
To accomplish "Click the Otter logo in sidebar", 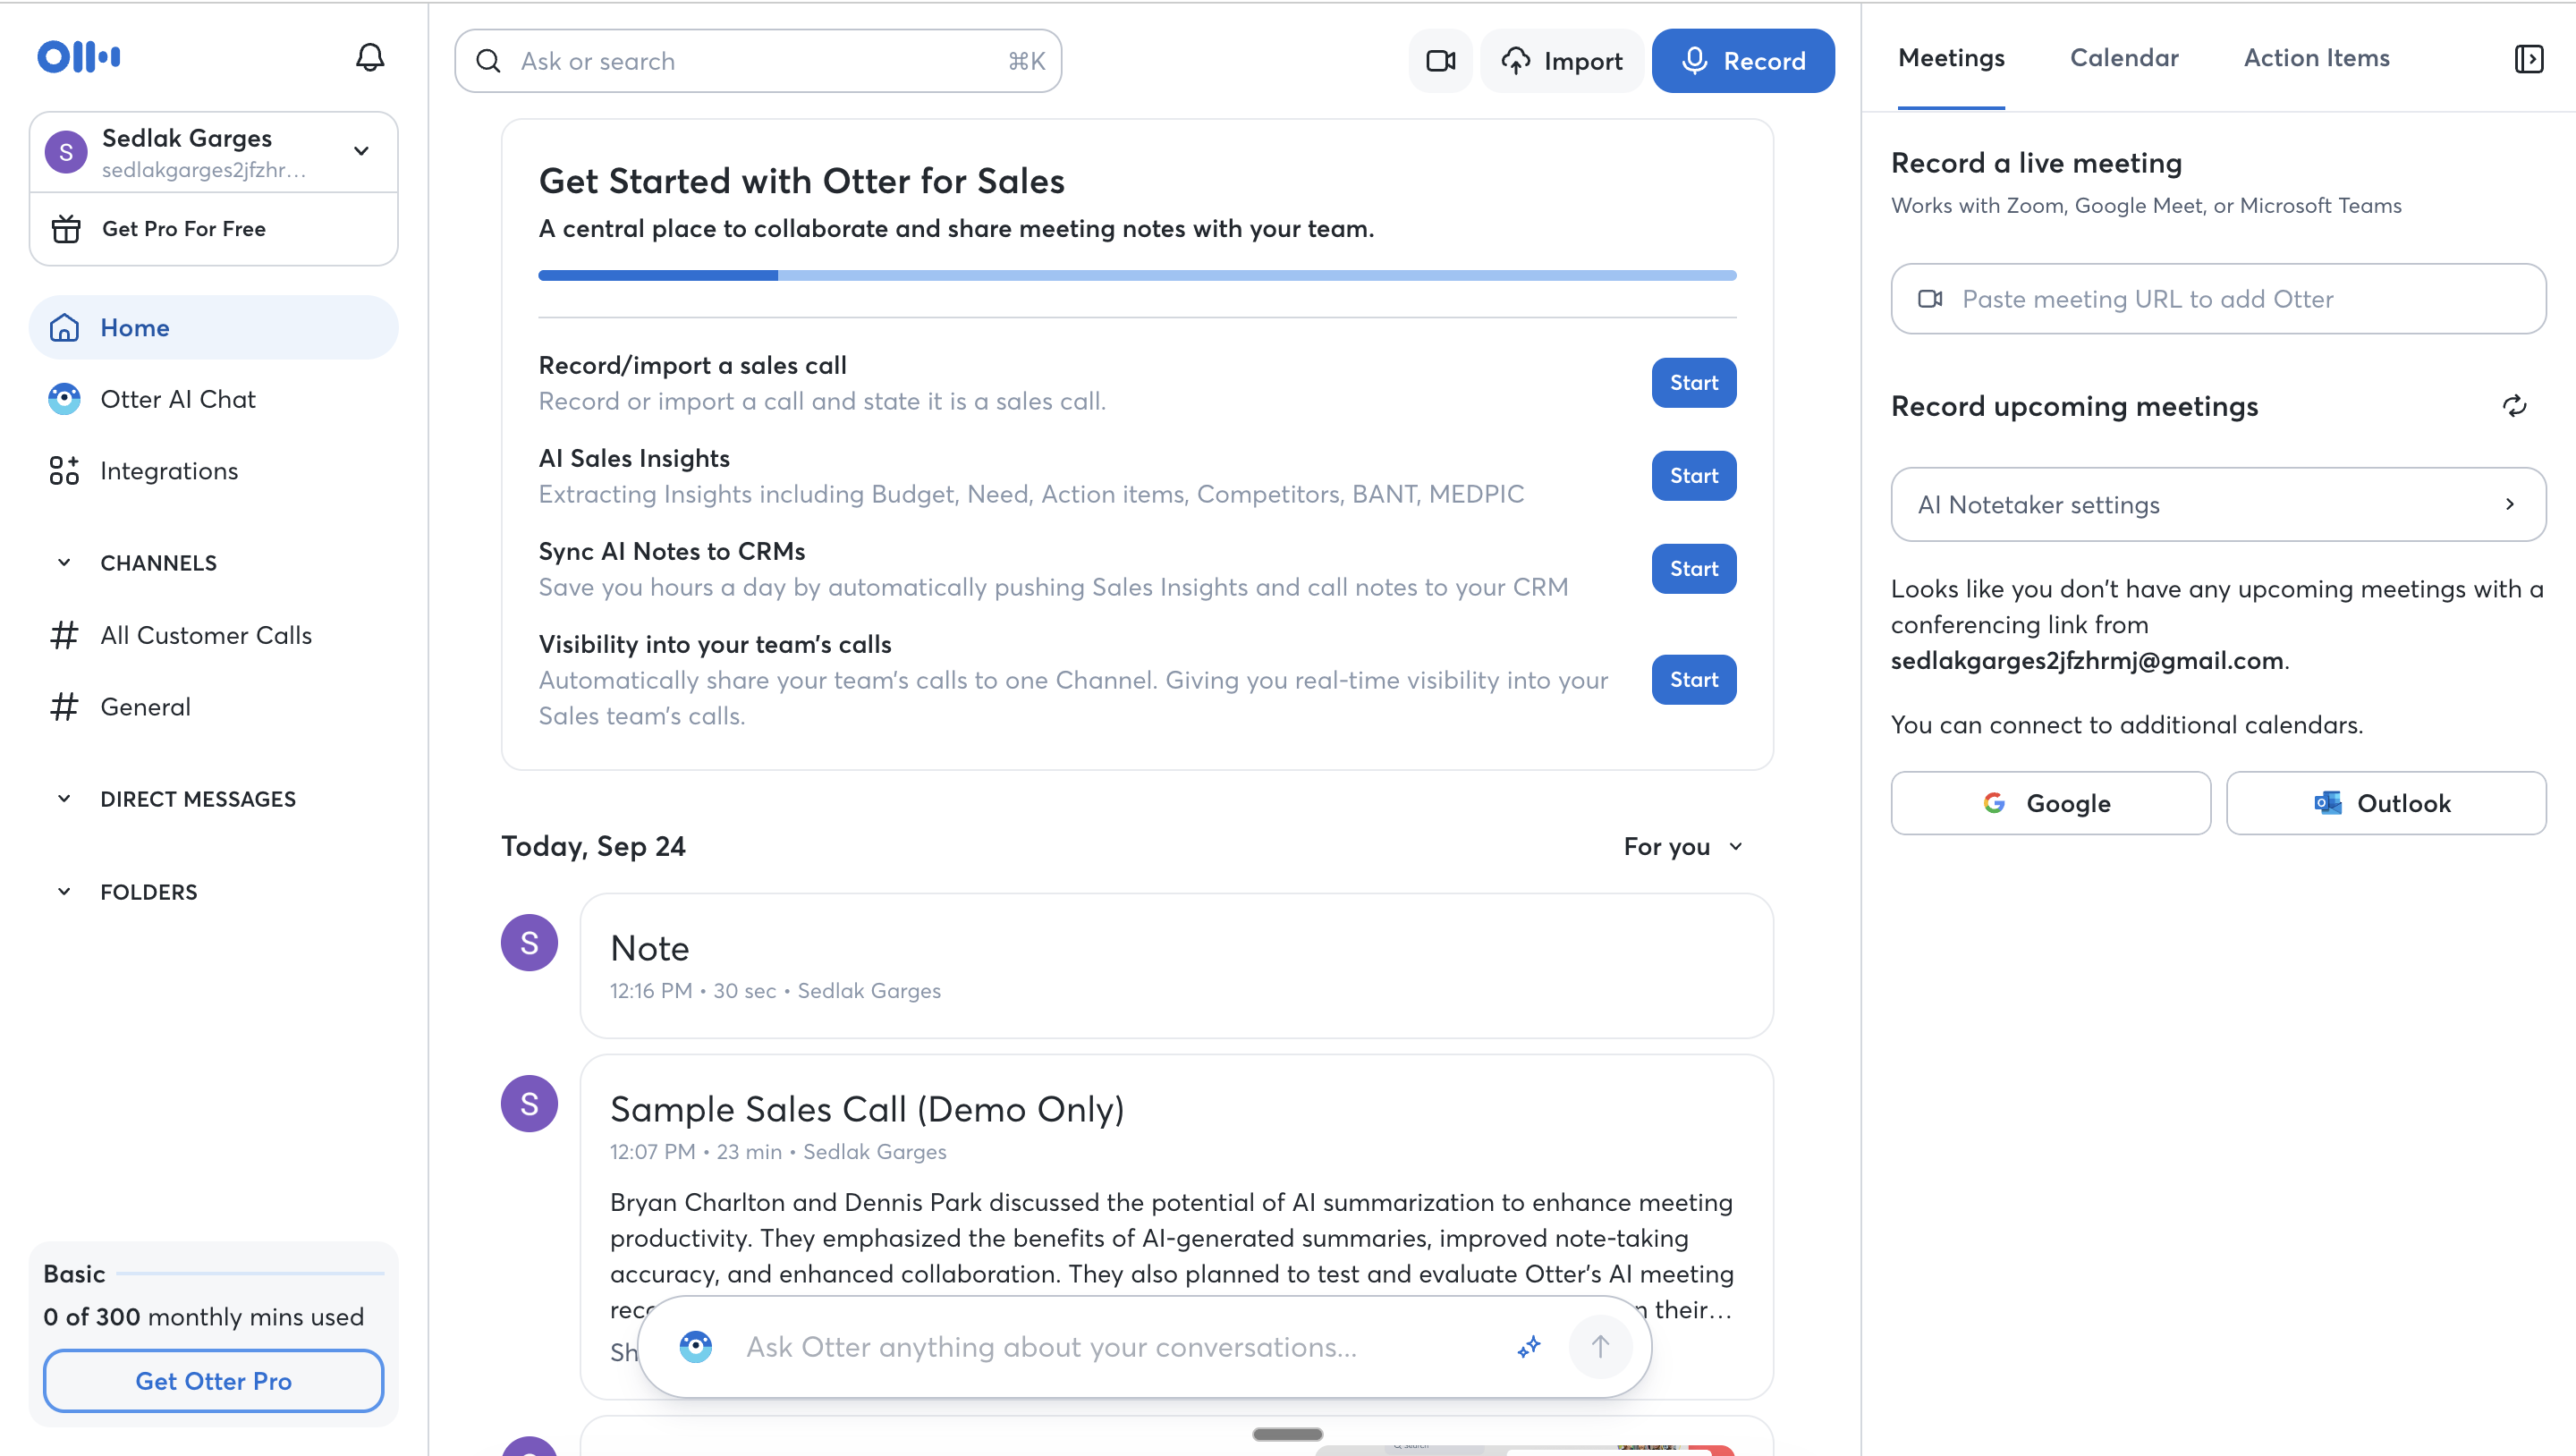I will tap(79, 57).
